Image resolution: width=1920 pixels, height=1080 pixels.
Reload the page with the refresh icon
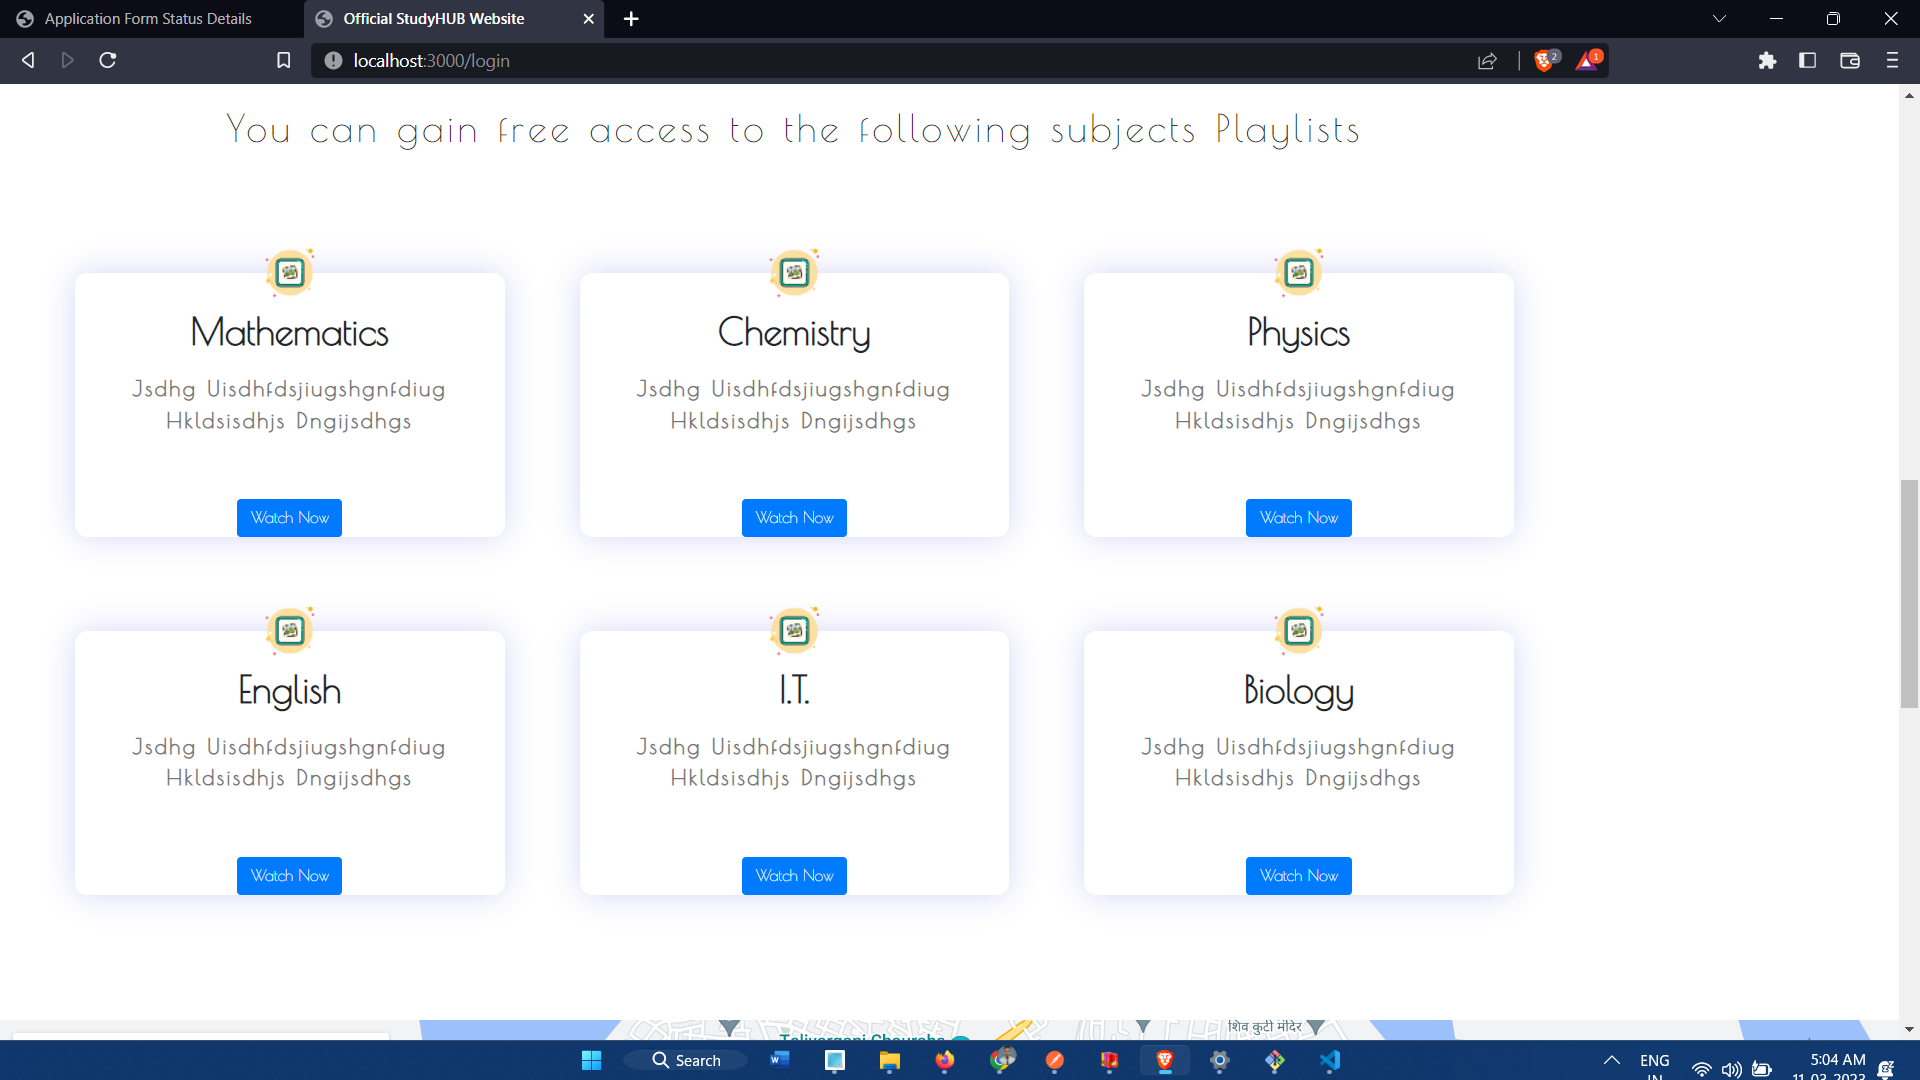point(107,60)
